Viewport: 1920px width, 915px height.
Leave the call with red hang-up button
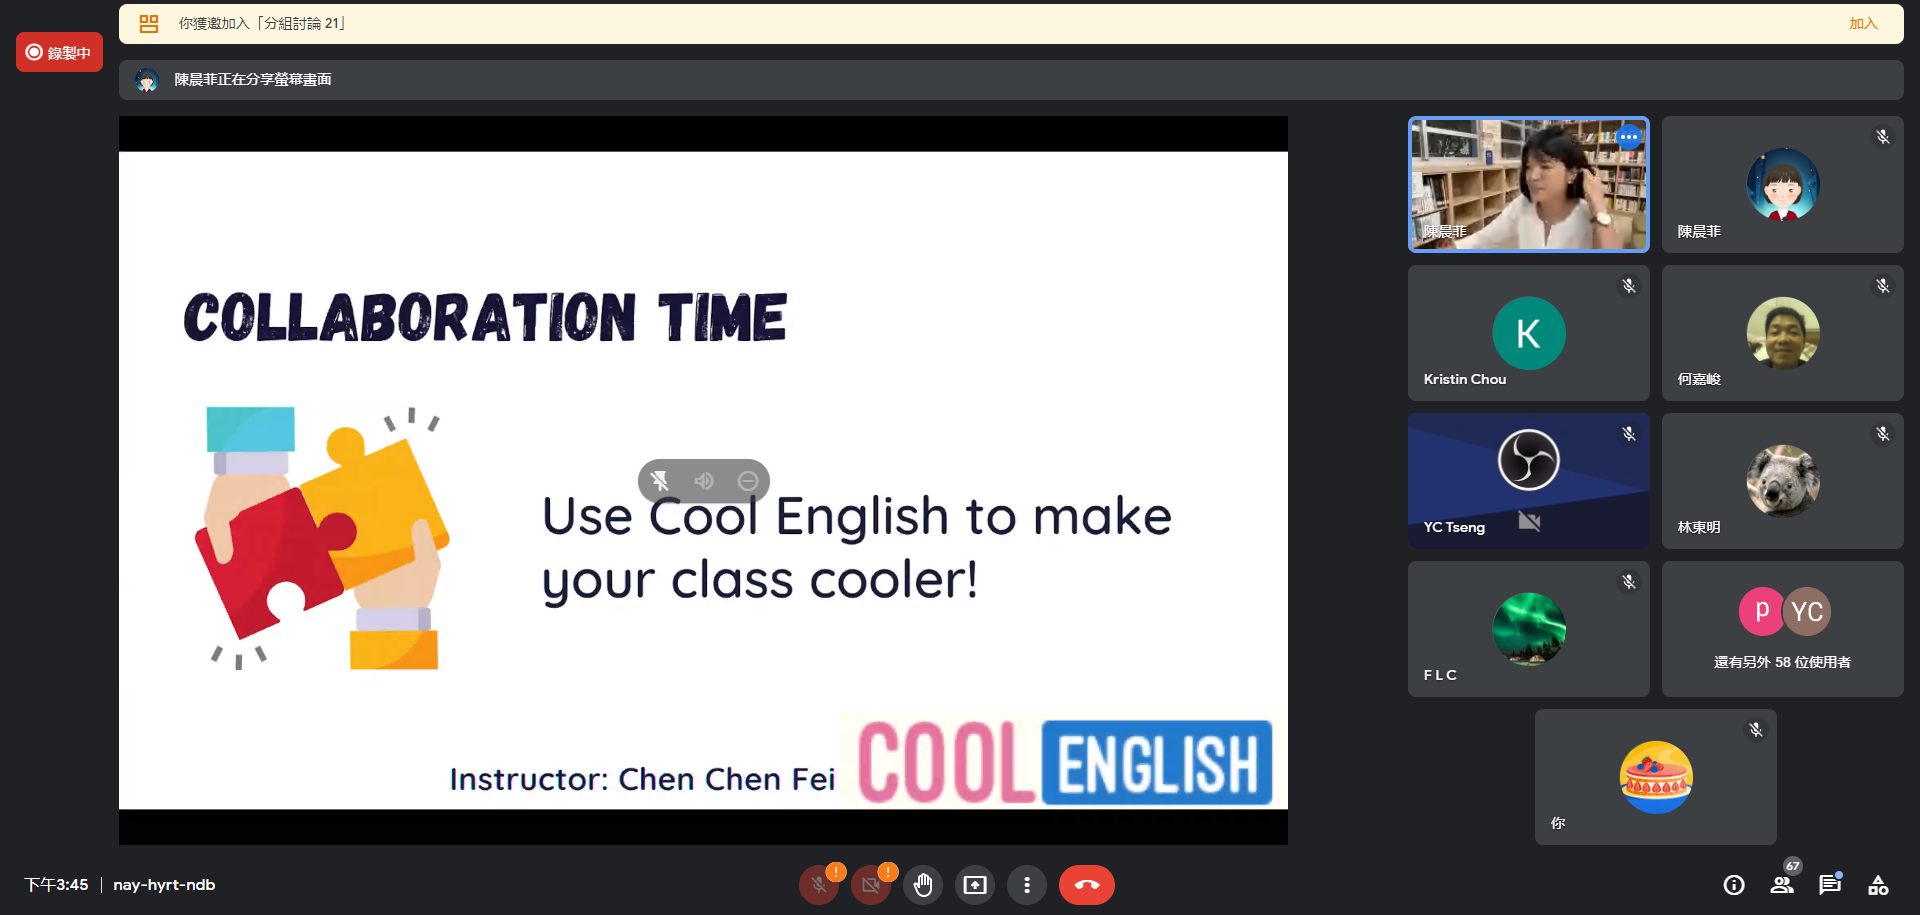point(1087,885)
